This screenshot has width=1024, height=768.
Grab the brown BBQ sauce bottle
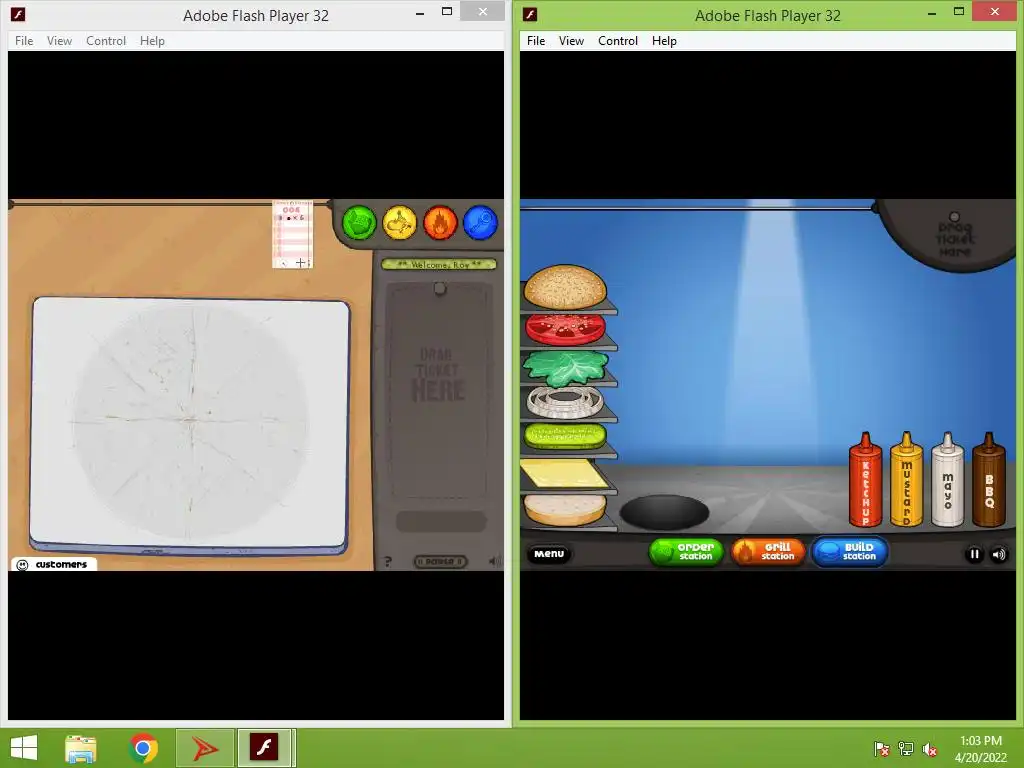pos(989,480)
